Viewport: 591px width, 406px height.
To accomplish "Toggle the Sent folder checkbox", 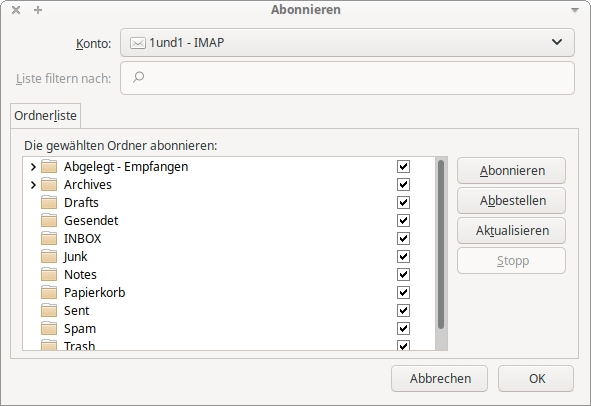I will point(403,311).
